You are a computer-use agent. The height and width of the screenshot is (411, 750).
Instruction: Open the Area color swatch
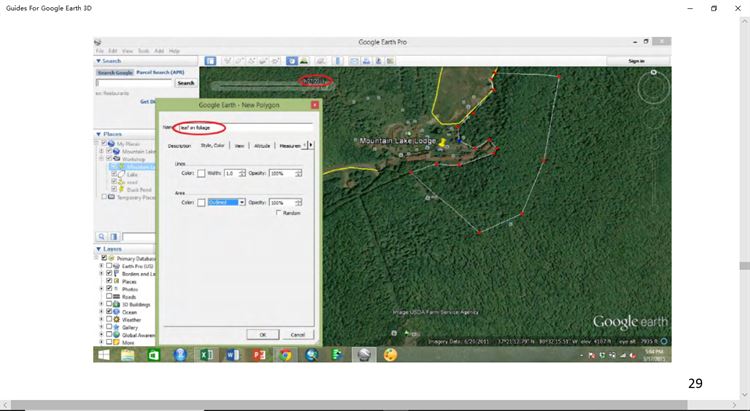[201, 202]
